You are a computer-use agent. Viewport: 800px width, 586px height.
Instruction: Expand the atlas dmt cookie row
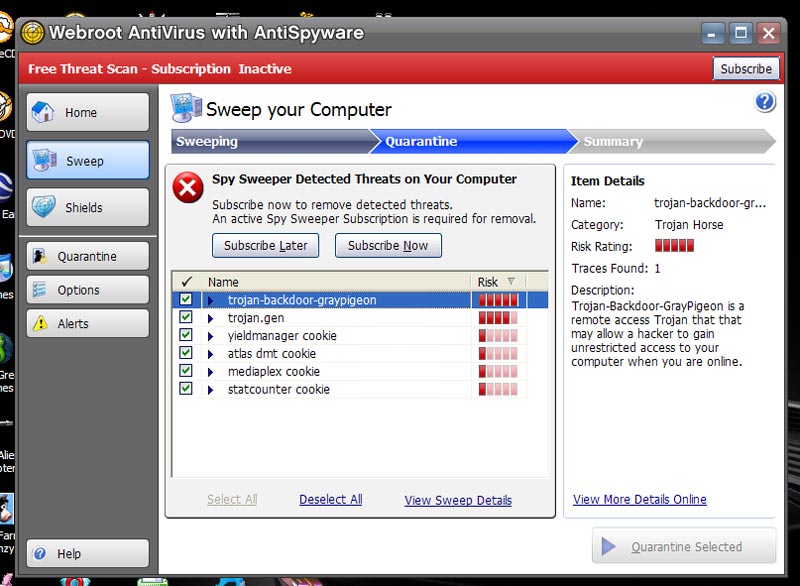point(210,354)
